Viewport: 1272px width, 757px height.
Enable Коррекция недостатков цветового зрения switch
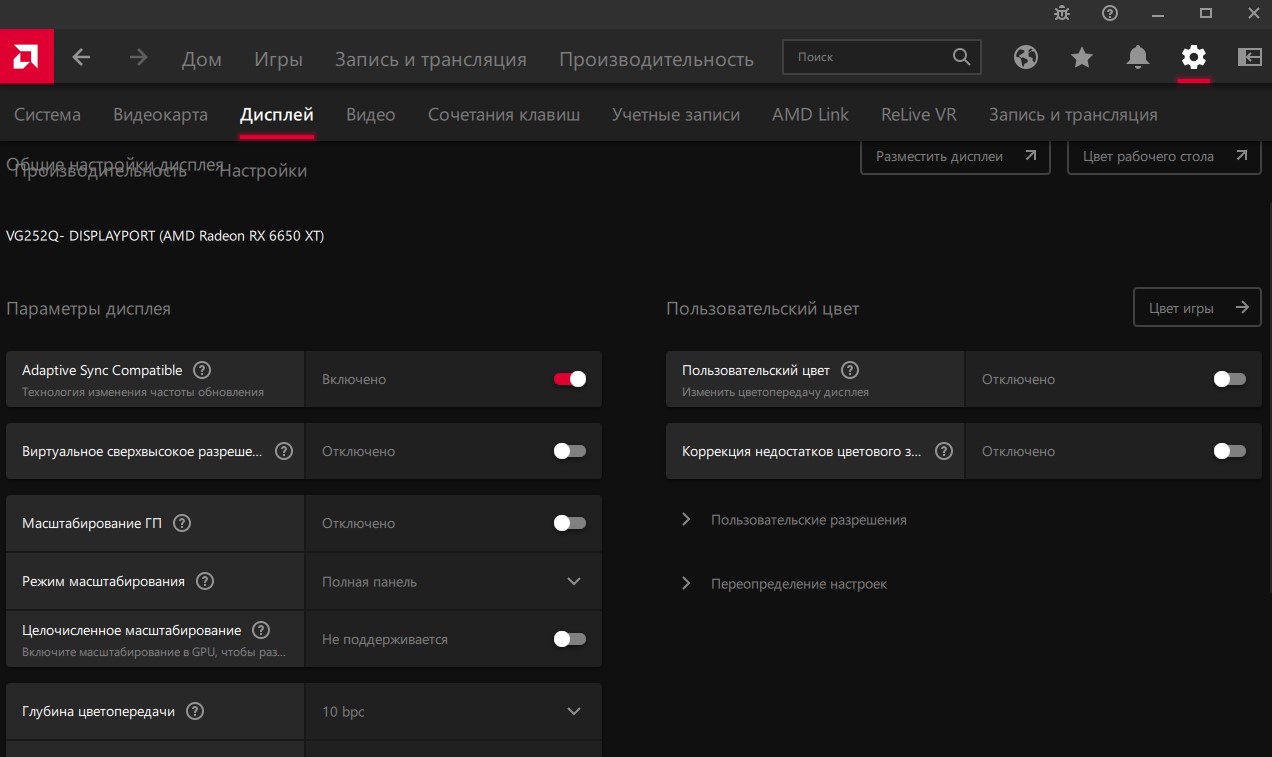[1230, 451]
